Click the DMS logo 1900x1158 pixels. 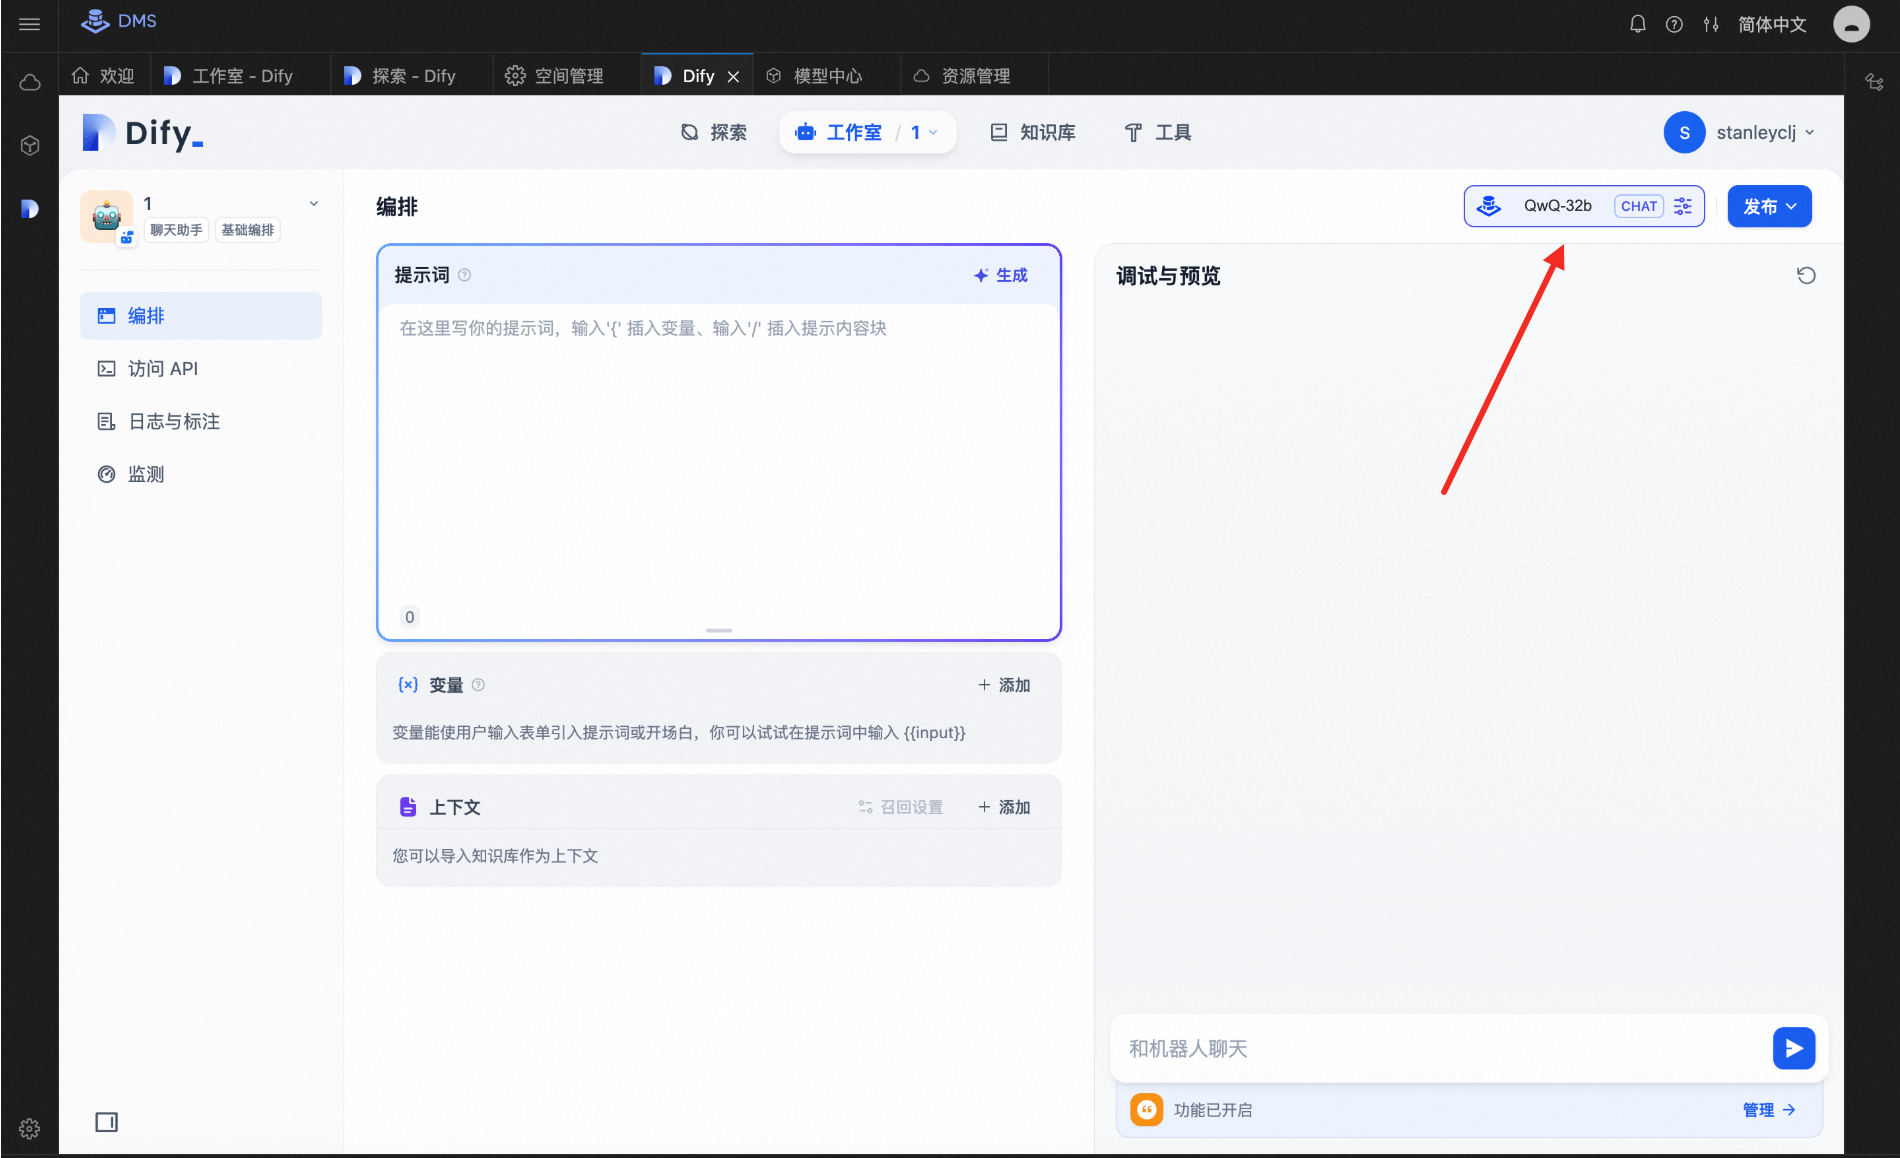pyautogui.click(x=119, y=21)
